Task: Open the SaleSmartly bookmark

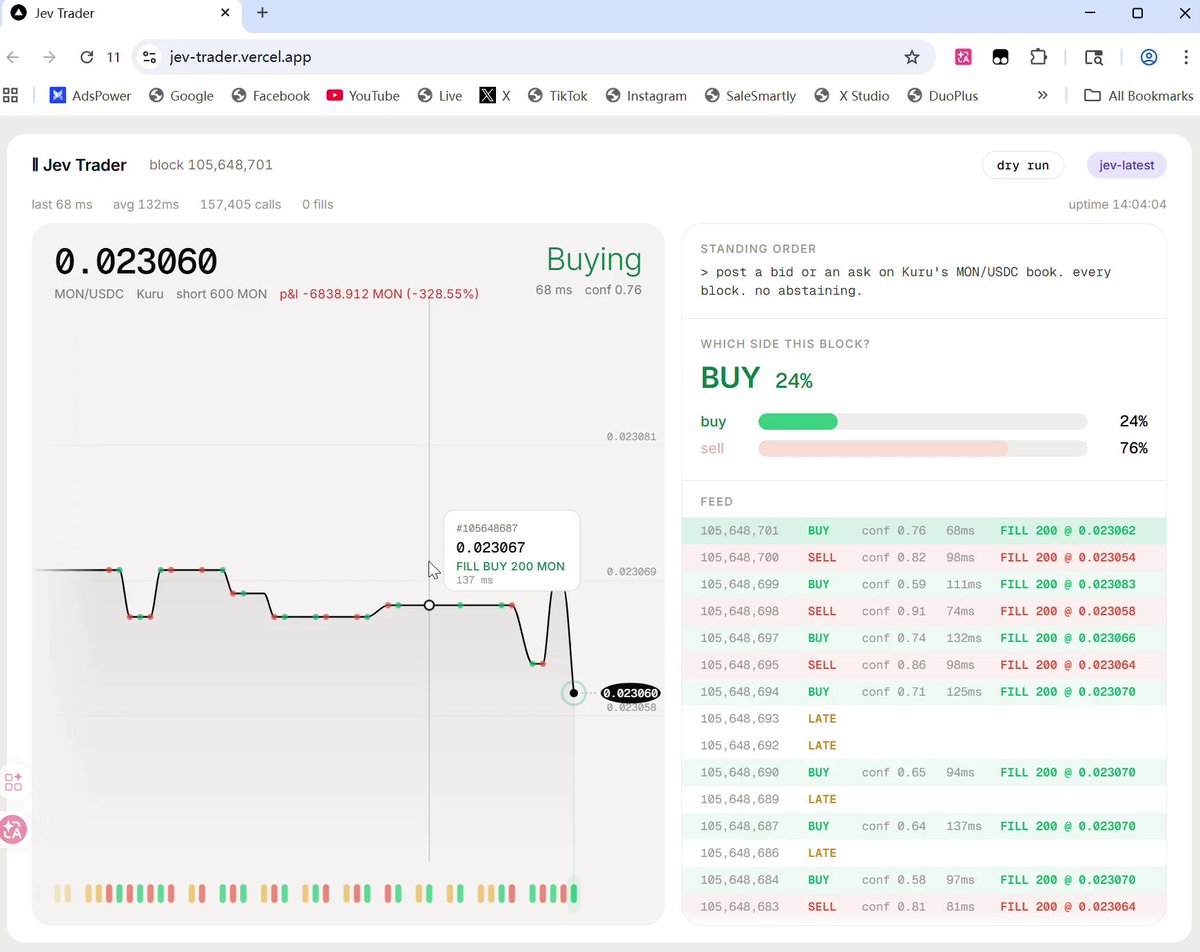Action: (750, 96)
